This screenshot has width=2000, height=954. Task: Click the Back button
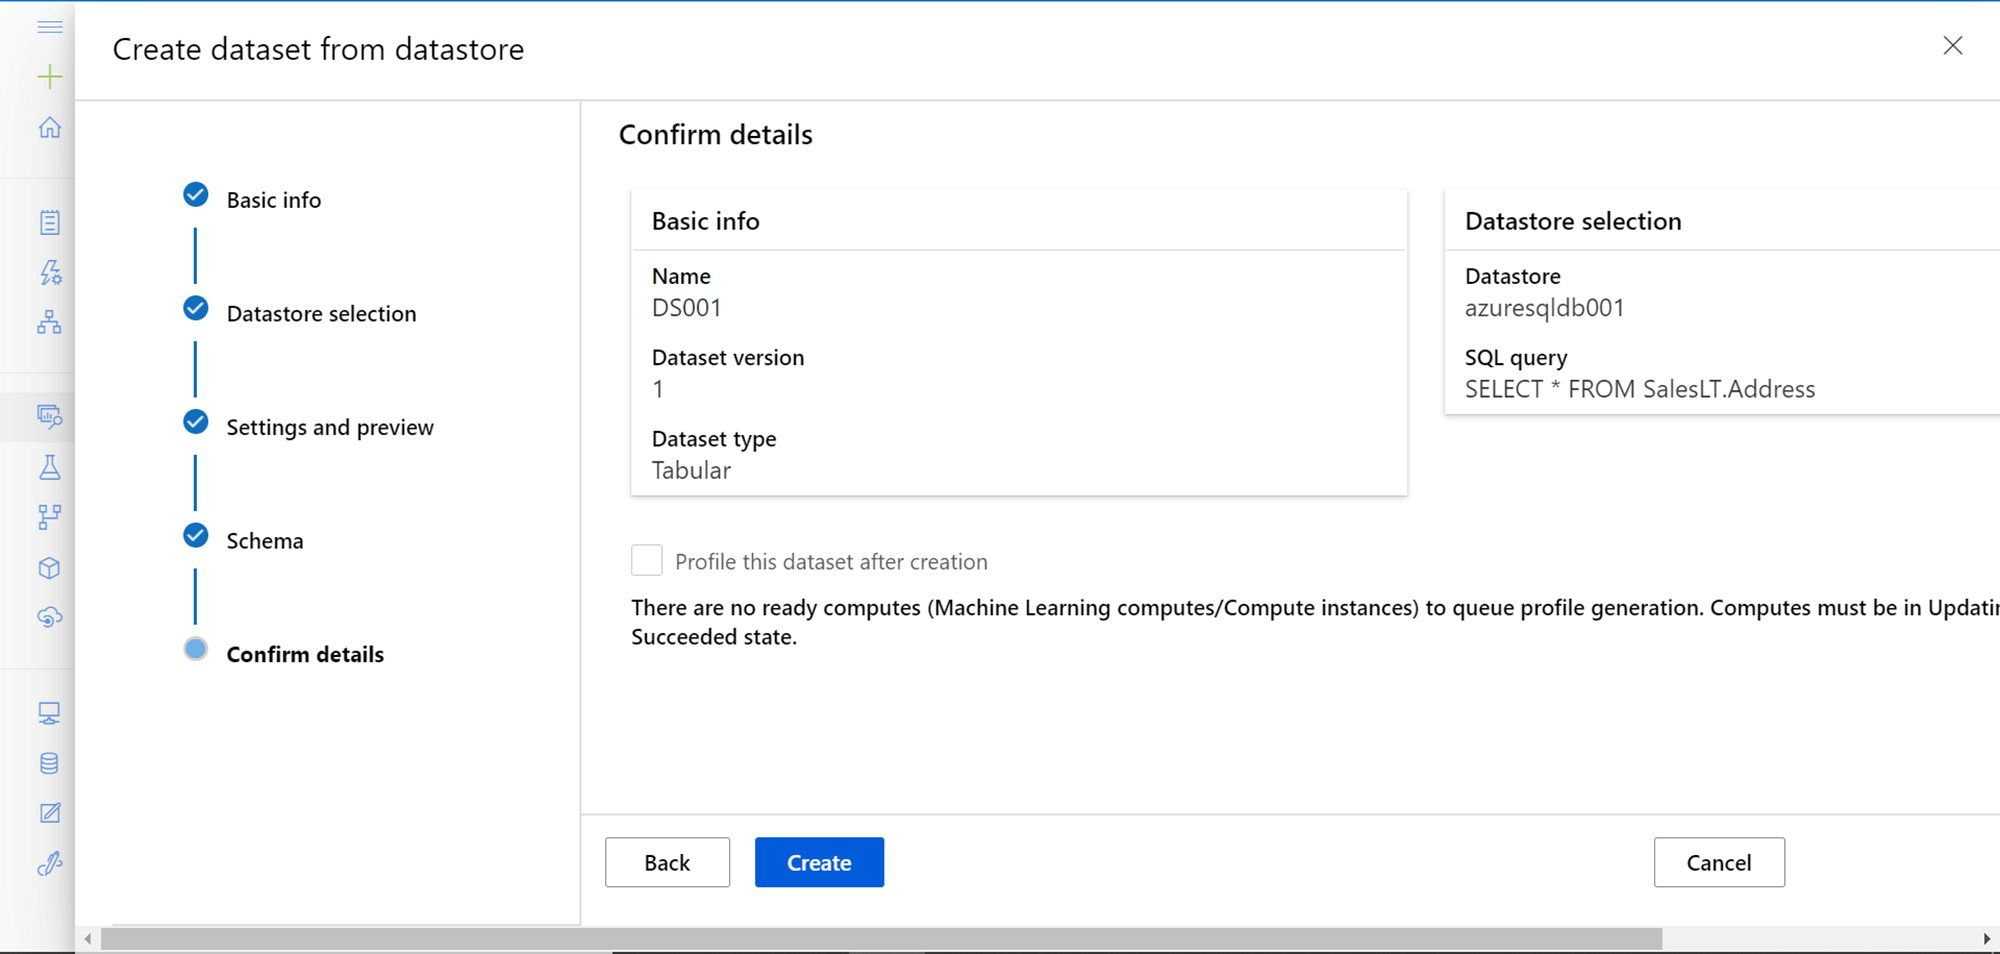pyautogui.click(x=667, y=862)
